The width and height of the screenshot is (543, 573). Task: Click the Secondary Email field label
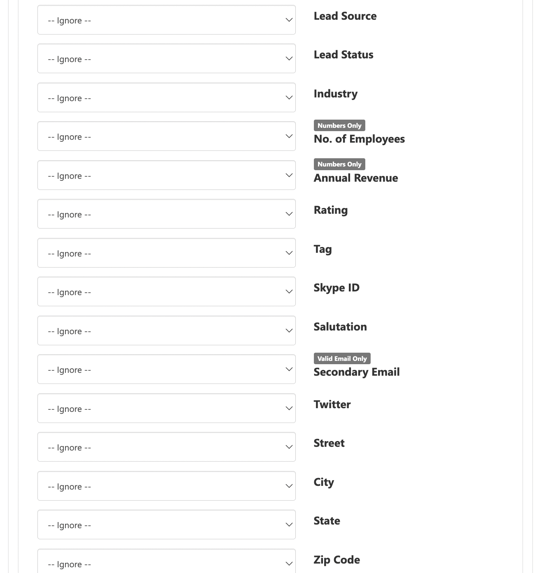click(x=357, y=372)
